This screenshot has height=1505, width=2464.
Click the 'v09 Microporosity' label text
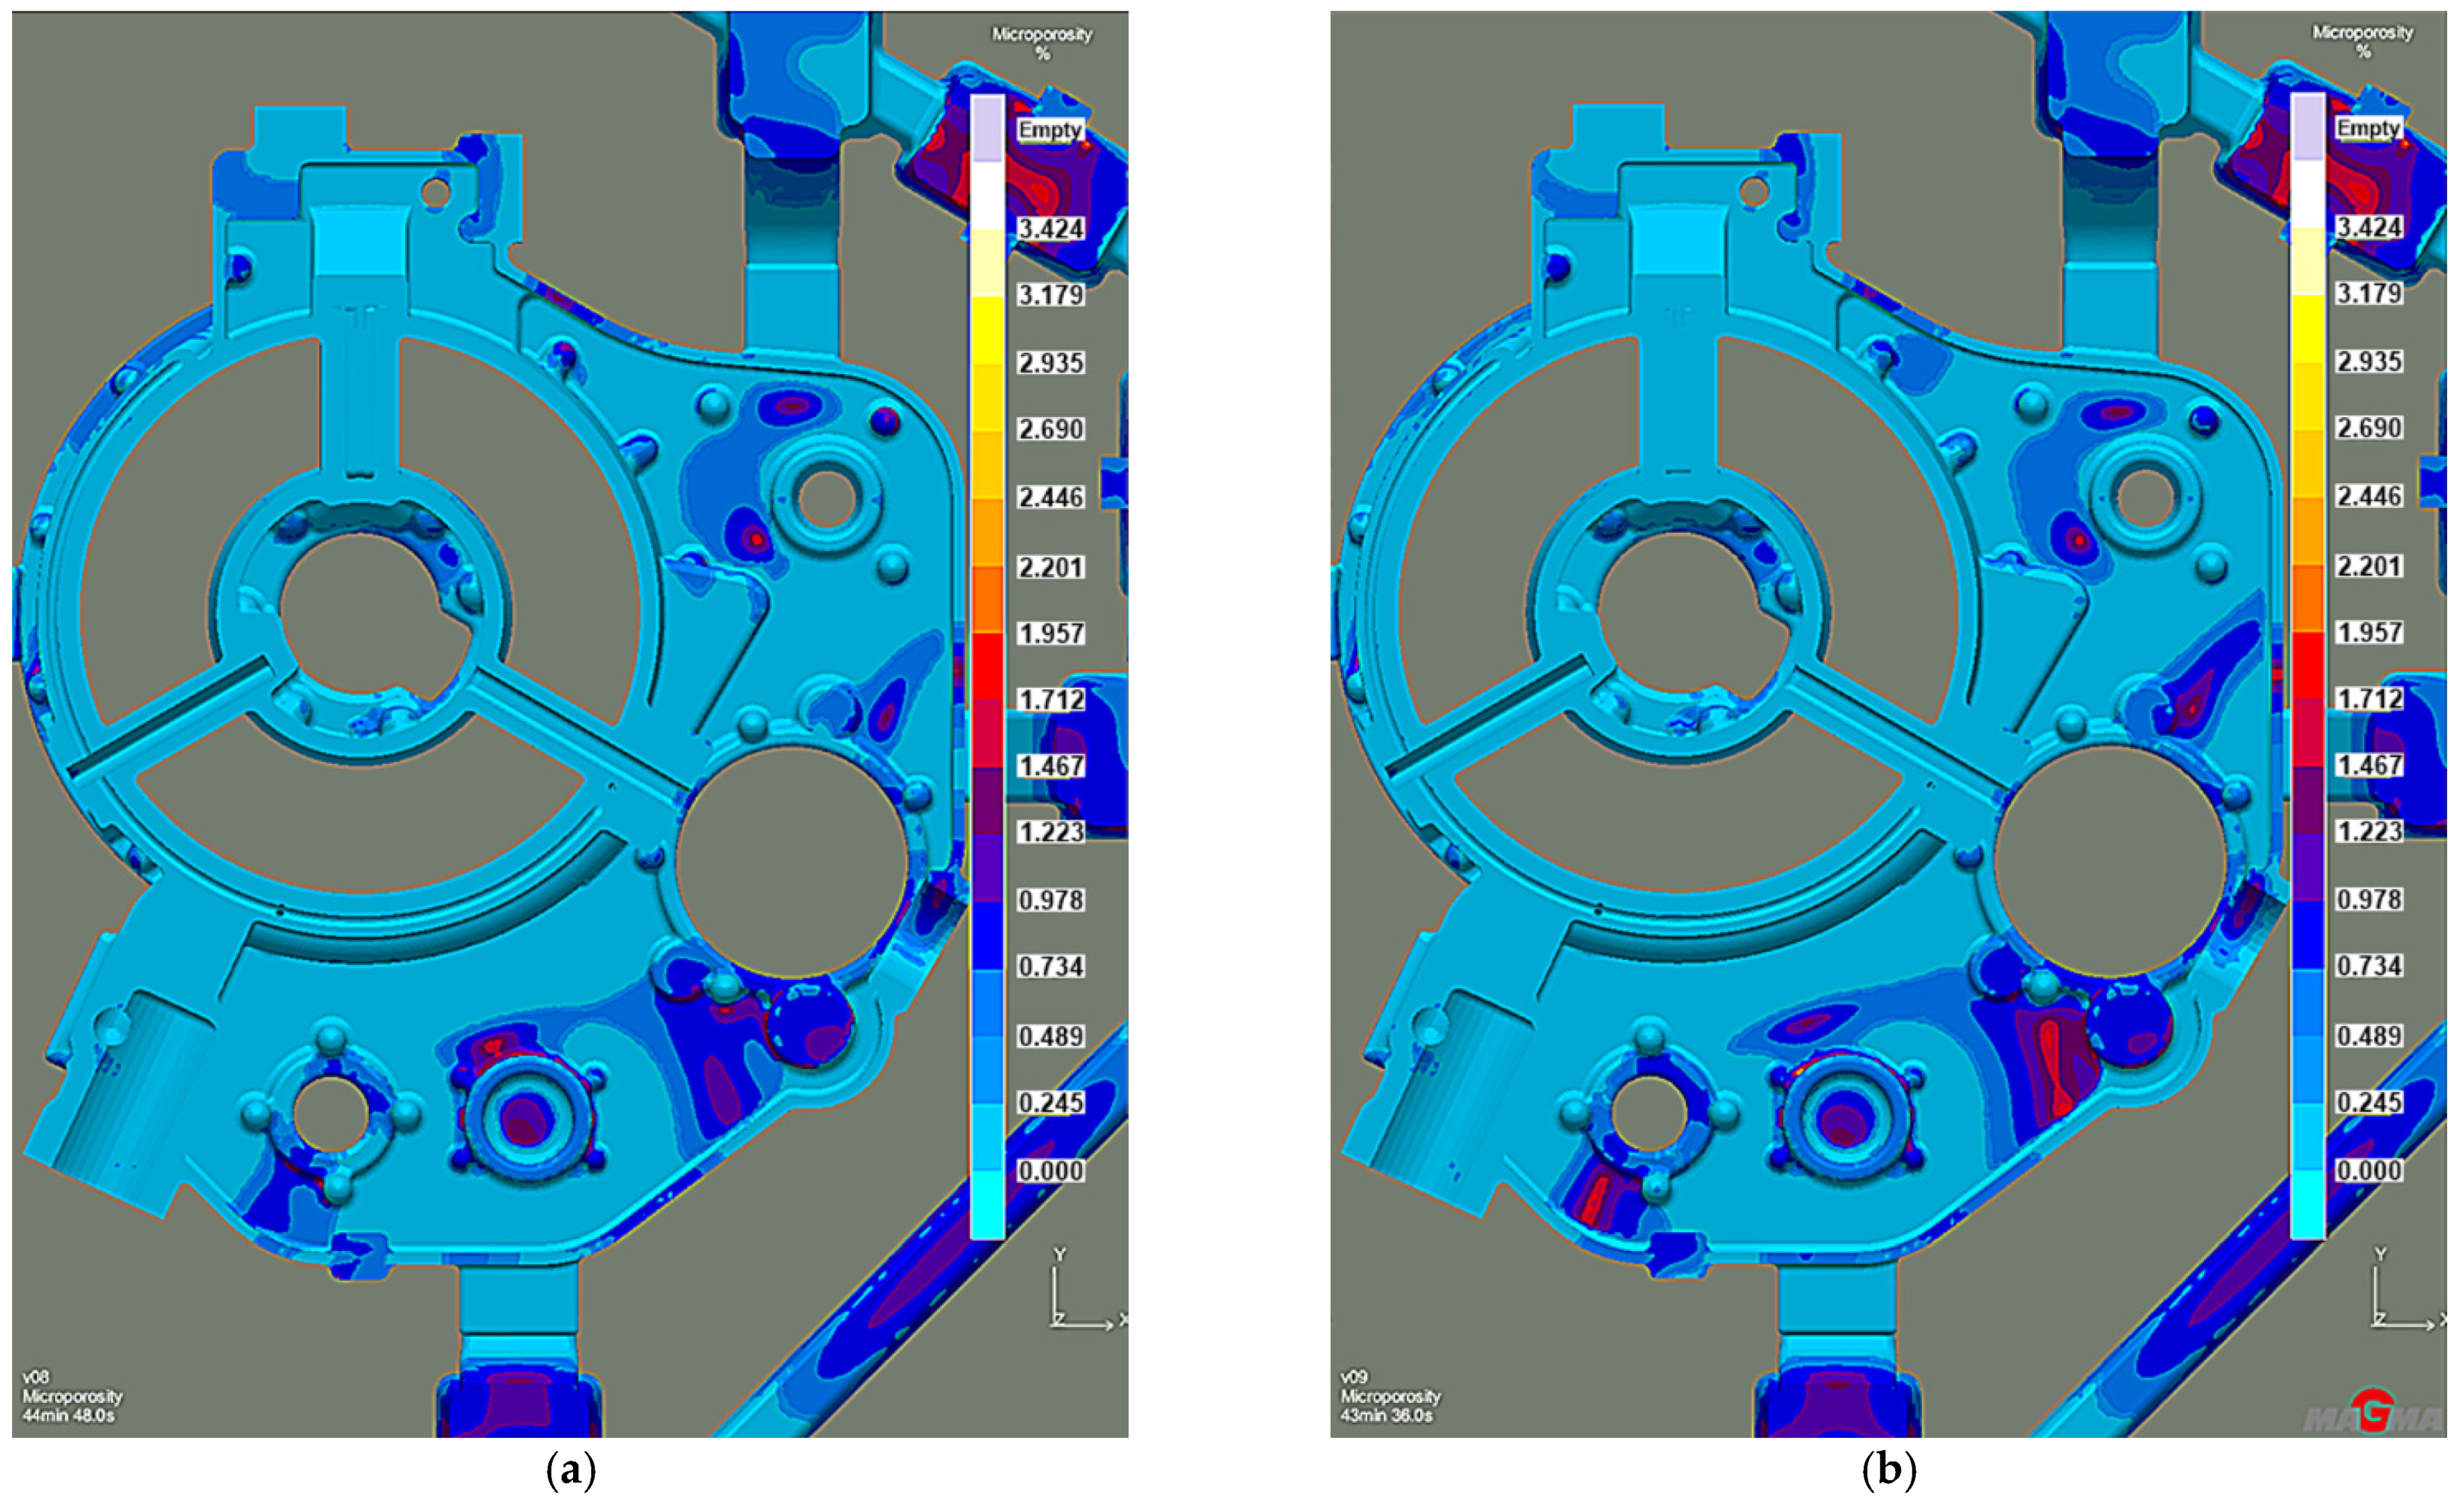tap(1390, 1395)
